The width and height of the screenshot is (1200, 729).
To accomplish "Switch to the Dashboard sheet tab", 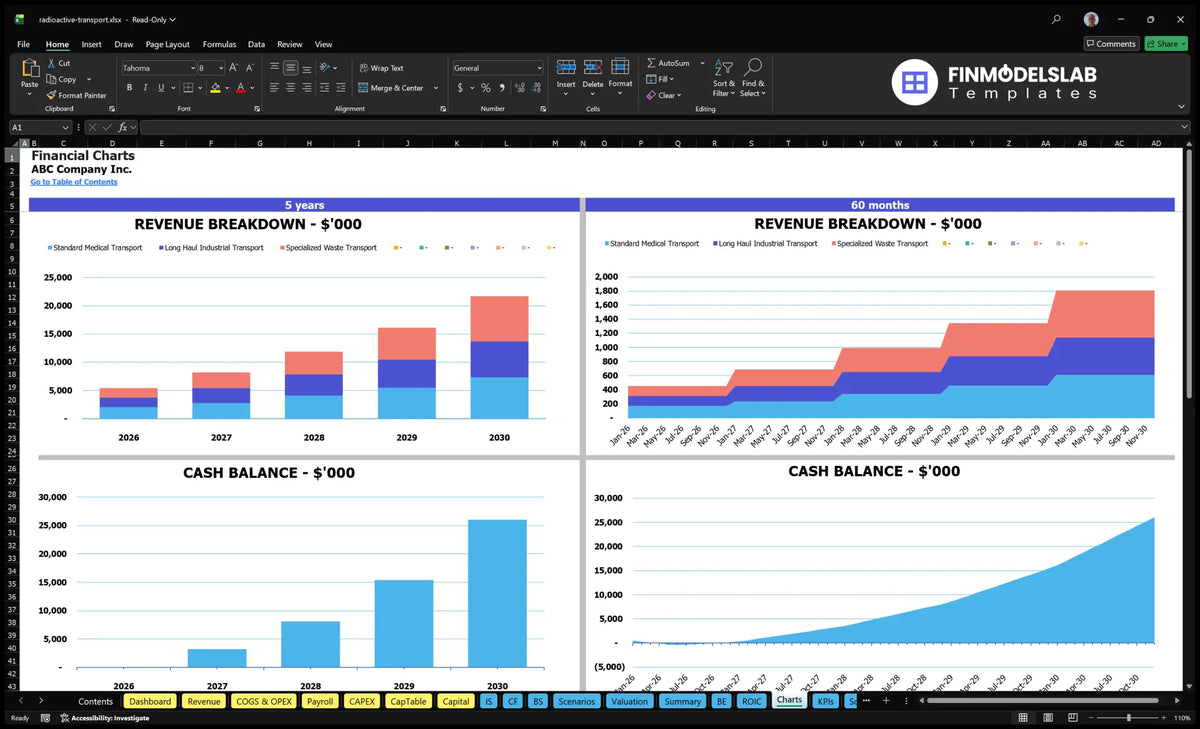I will pyautogui.click(x=151, y=701).
